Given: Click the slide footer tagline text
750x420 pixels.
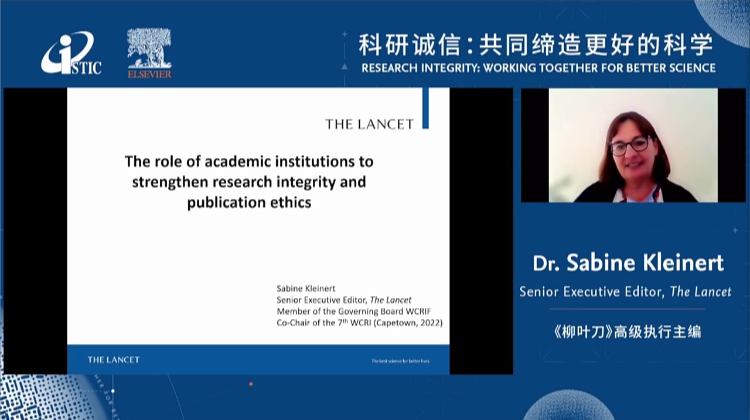Looking at the screenshot, I should 400,361.
